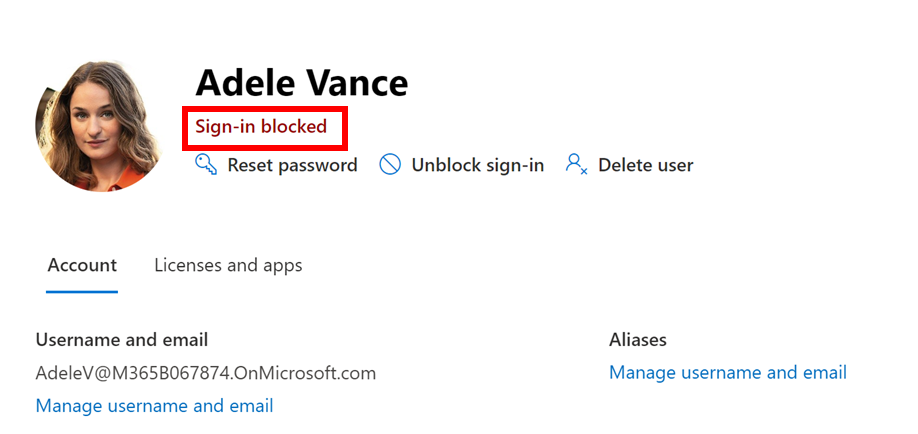This screenshot has width=918, height=434.
Task: Click the blue underline beneath Account tab
Action: (x=82, y=292)
